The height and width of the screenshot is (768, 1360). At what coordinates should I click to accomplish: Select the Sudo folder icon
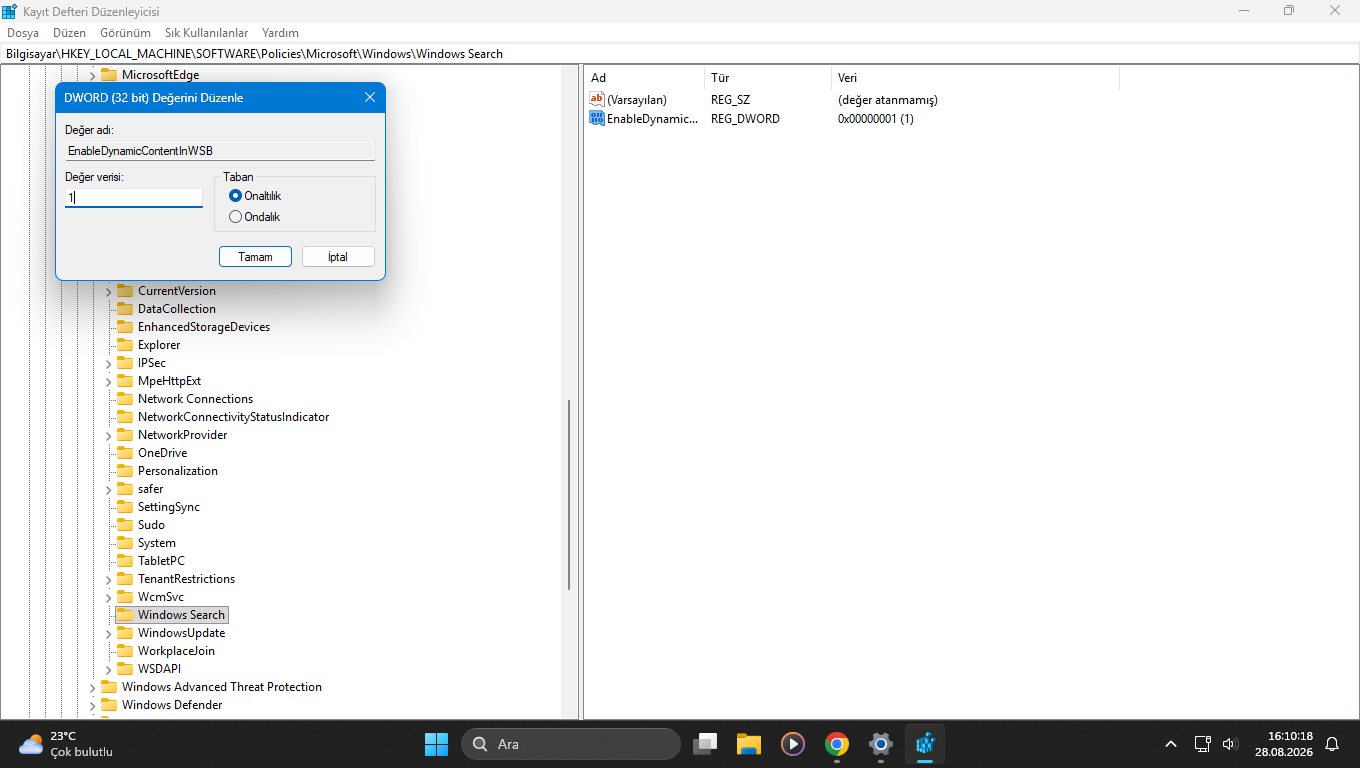pos(125,525)
